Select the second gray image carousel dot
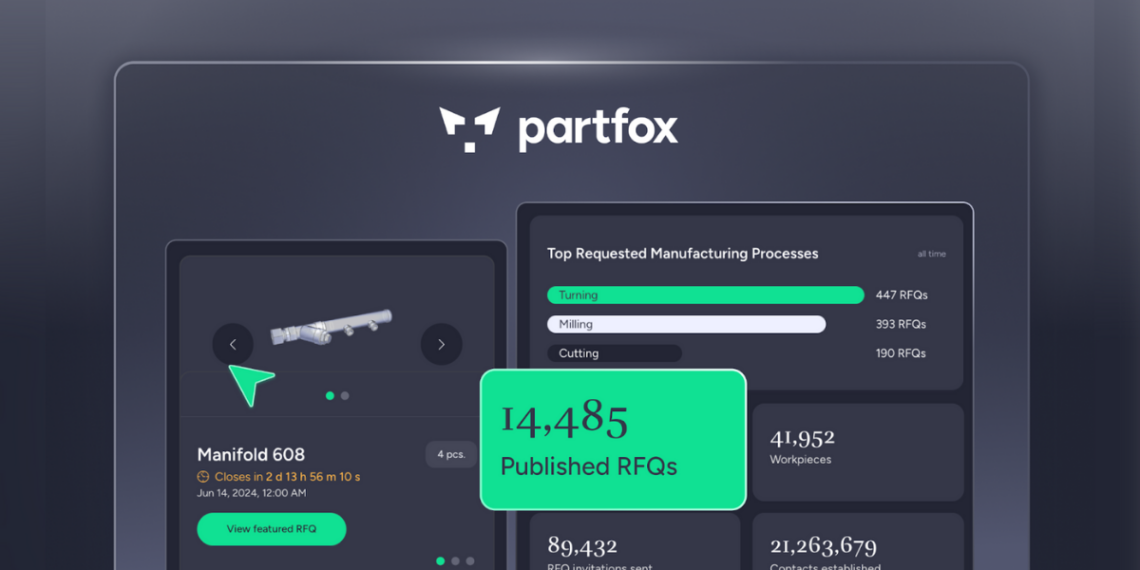The image size is (1140, 570). click(x=345, y=396)
